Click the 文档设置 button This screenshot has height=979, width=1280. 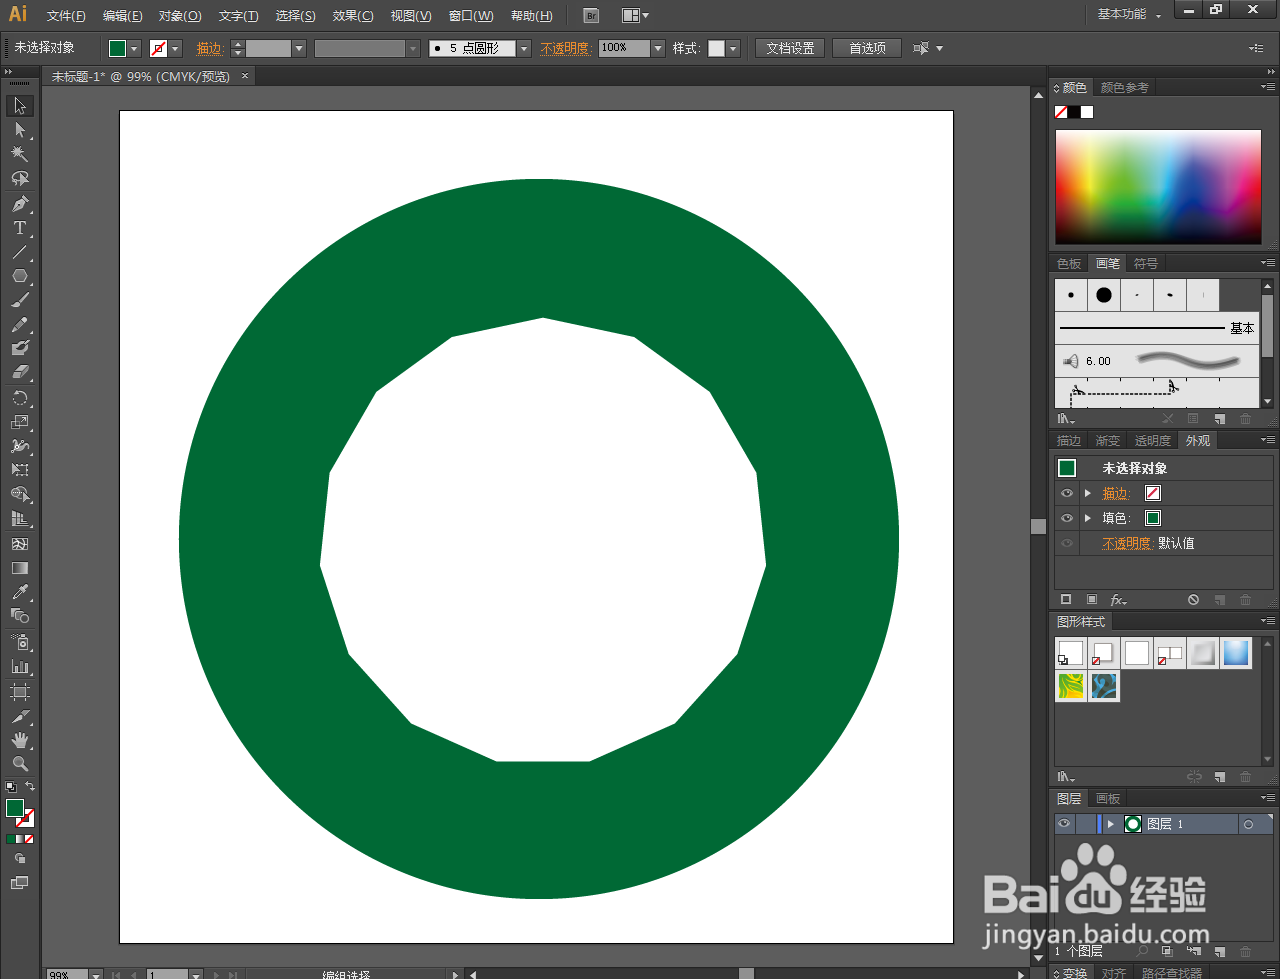click(790, 48)
